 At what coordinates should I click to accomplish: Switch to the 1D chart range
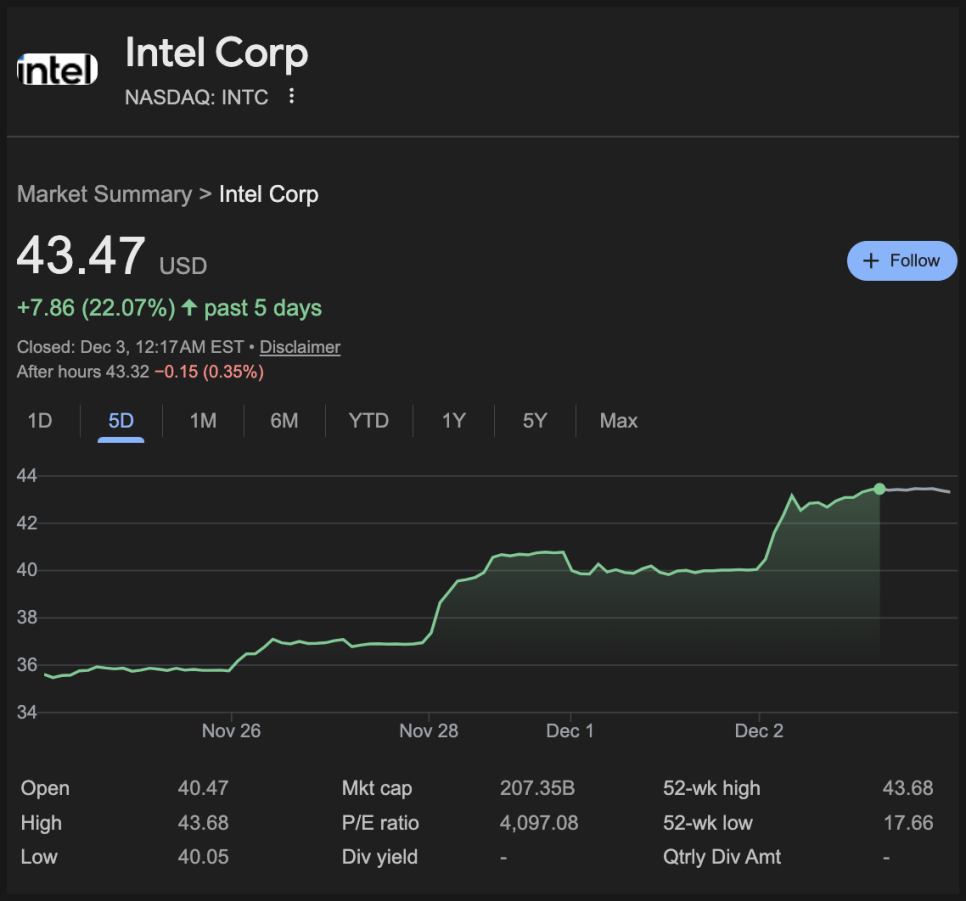coord(40,421)
